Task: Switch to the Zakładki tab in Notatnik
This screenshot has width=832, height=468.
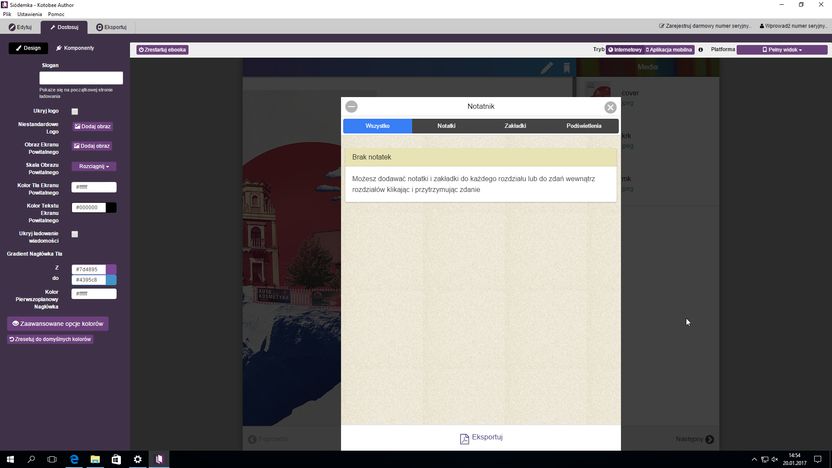Action: (515, 126)
